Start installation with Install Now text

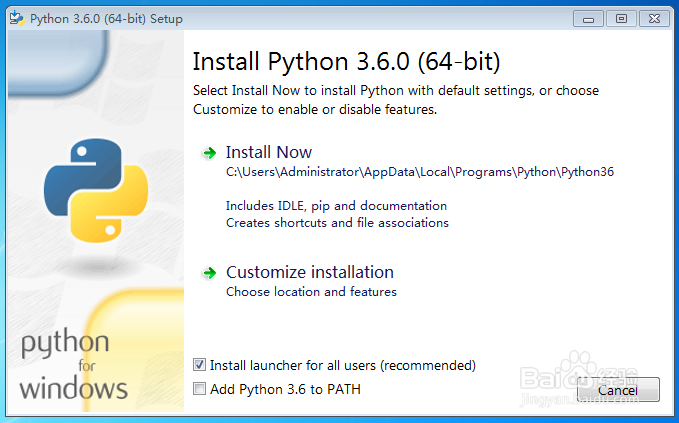(269, 152)
